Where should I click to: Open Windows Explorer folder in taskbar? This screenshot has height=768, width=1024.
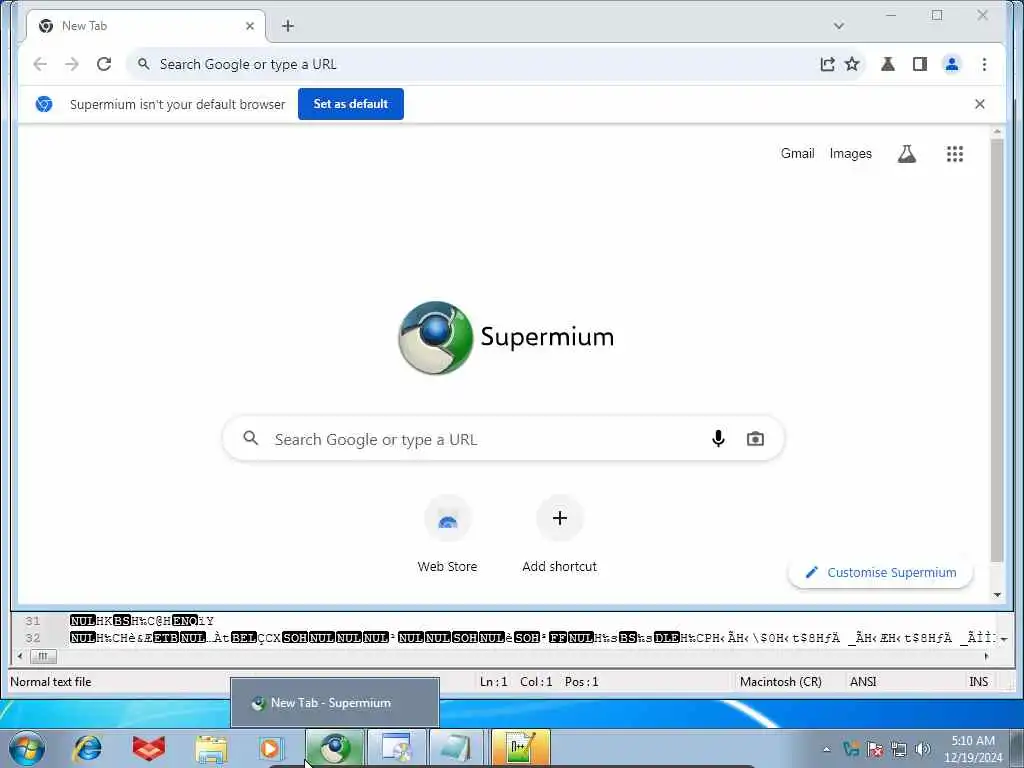click(211, 748)
